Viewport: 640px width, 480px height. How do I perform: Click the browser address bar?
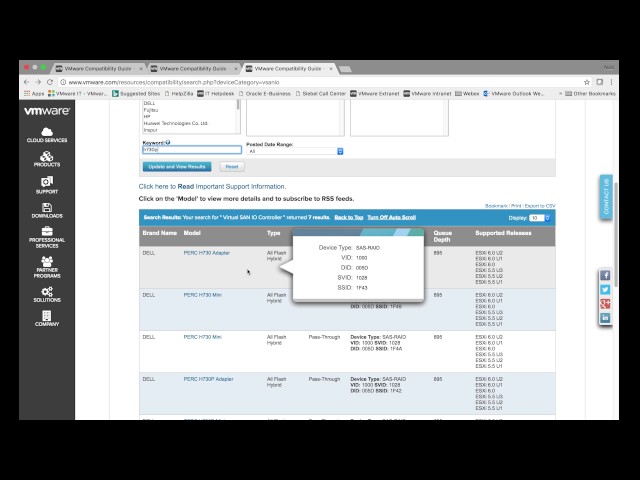click(x=319, y=82)
